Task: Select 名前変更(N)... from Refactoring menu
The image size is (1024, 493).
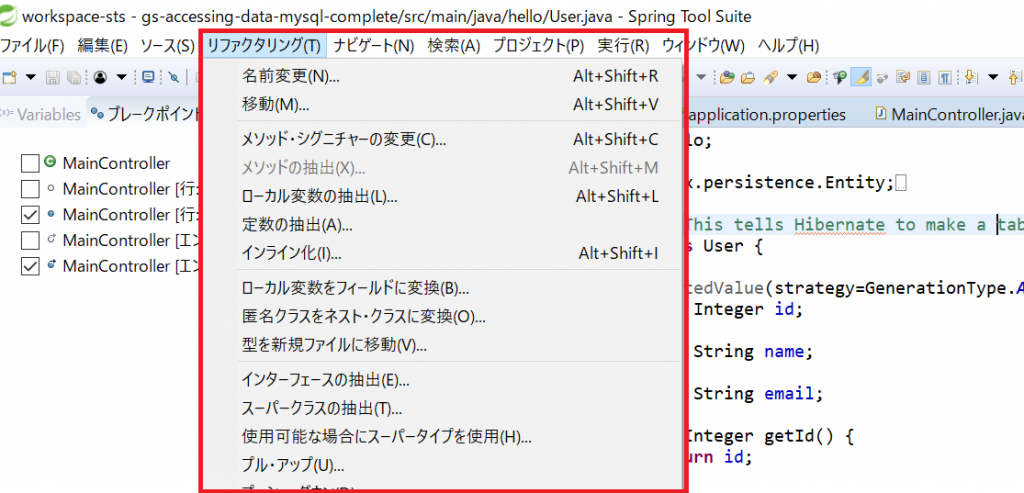Action: click(x=291, y=76)
